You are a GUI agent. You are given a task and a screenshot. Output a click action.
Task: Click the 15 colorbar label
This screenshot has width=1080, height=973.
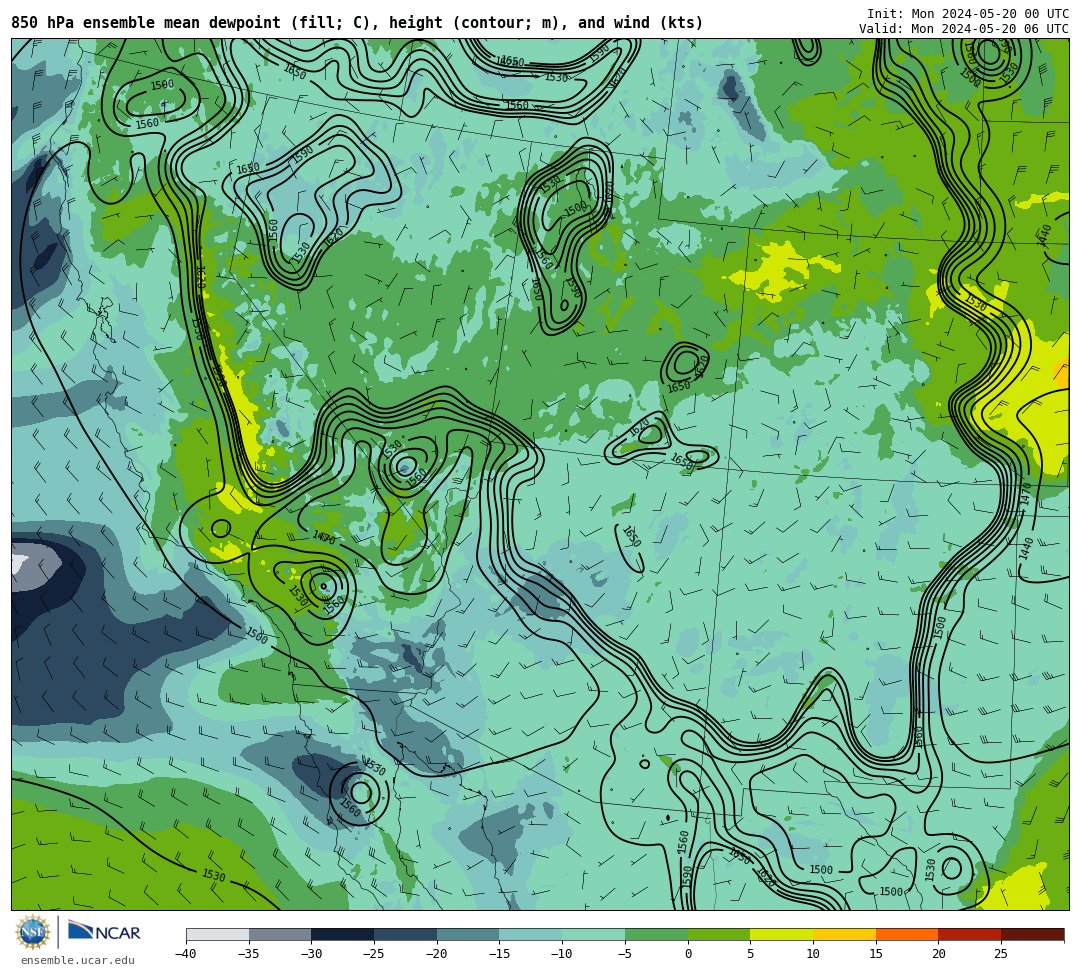(875, 954)
